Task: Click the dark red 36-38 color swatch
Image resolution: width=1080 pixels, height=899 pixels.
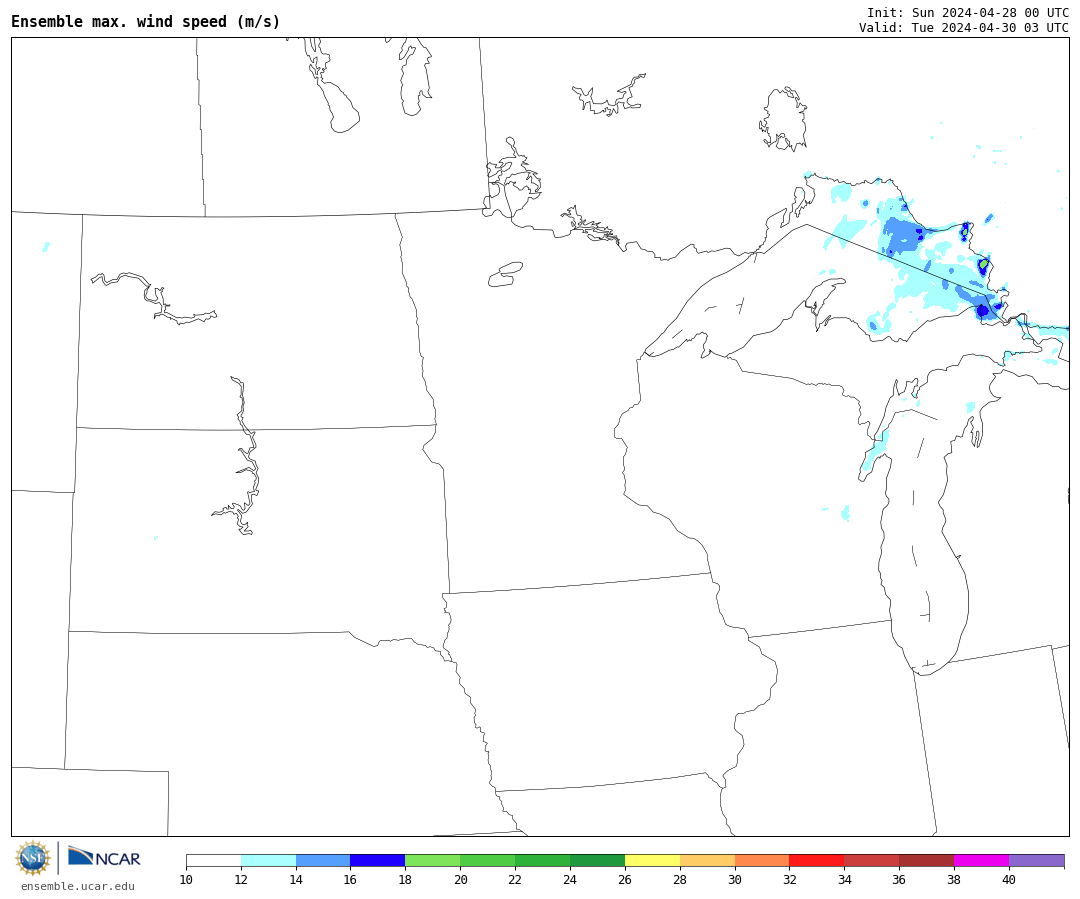Action: click(x=926, y=860)
